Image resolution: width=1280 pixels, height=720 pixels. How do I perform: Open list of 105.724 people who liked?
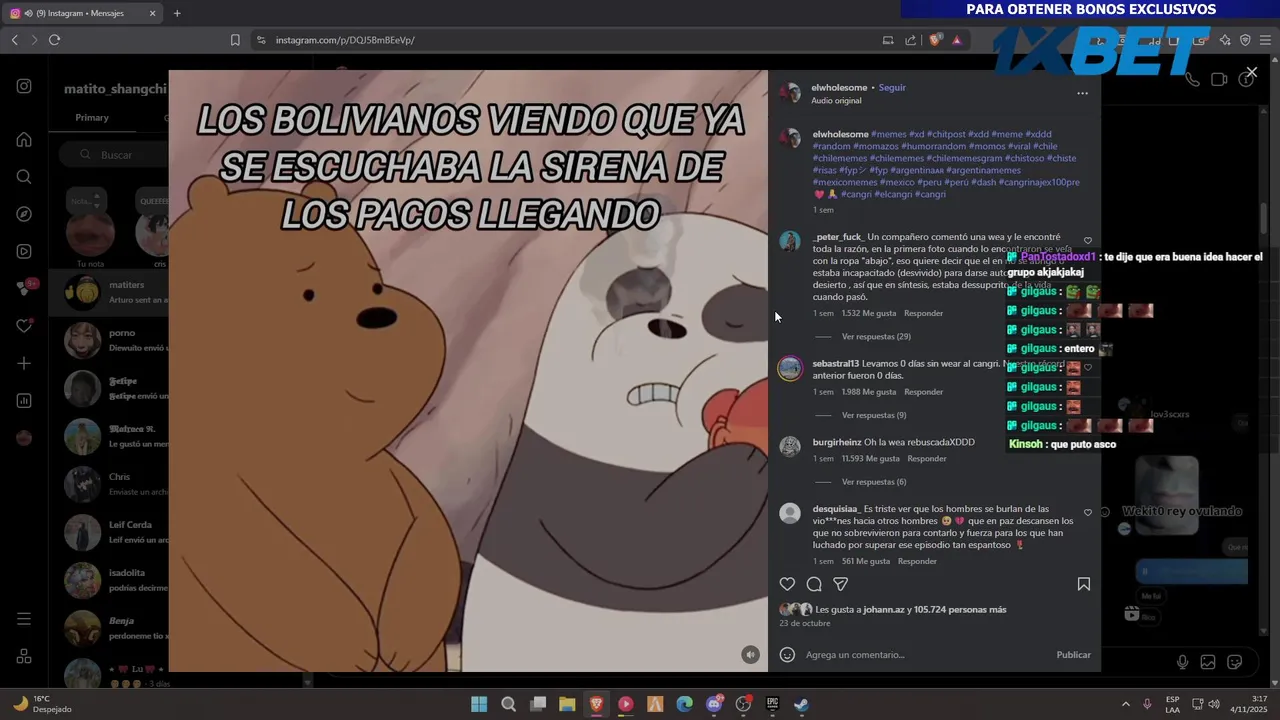click(x=960, y=610)
